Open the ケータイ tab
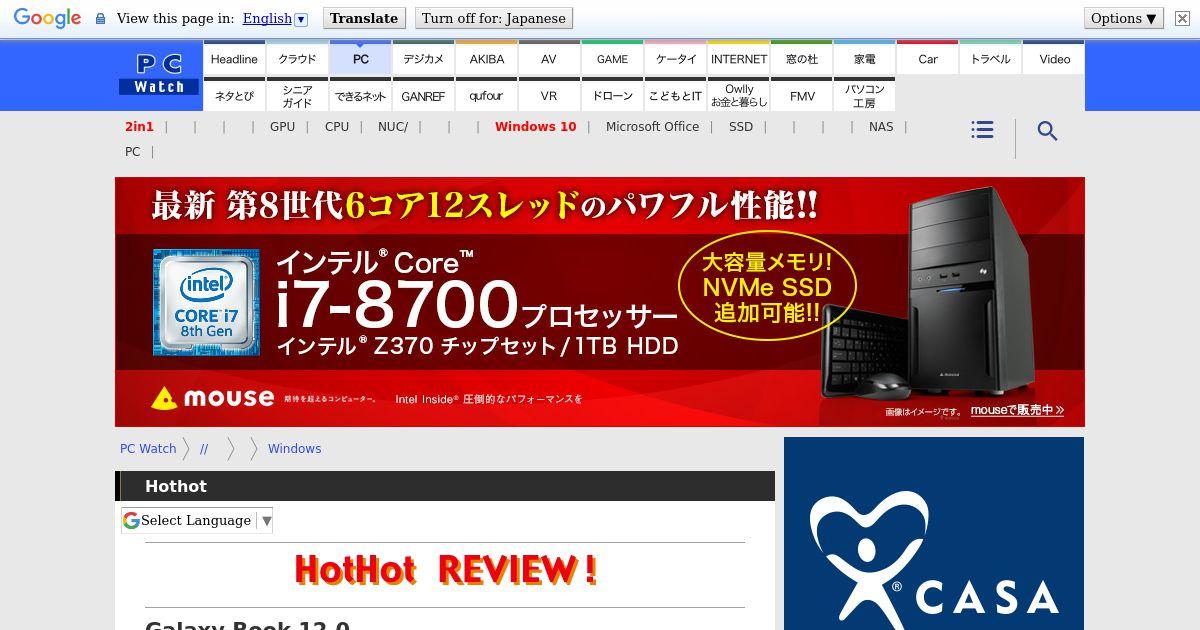 pyautogui.click(x=675, y=58)
